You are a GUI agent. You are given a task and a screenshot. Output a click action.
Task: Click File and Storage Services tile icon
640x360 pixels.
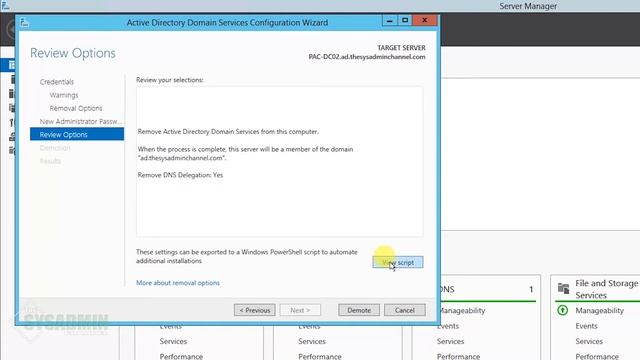pyautogui.click(x=563, y=289)
